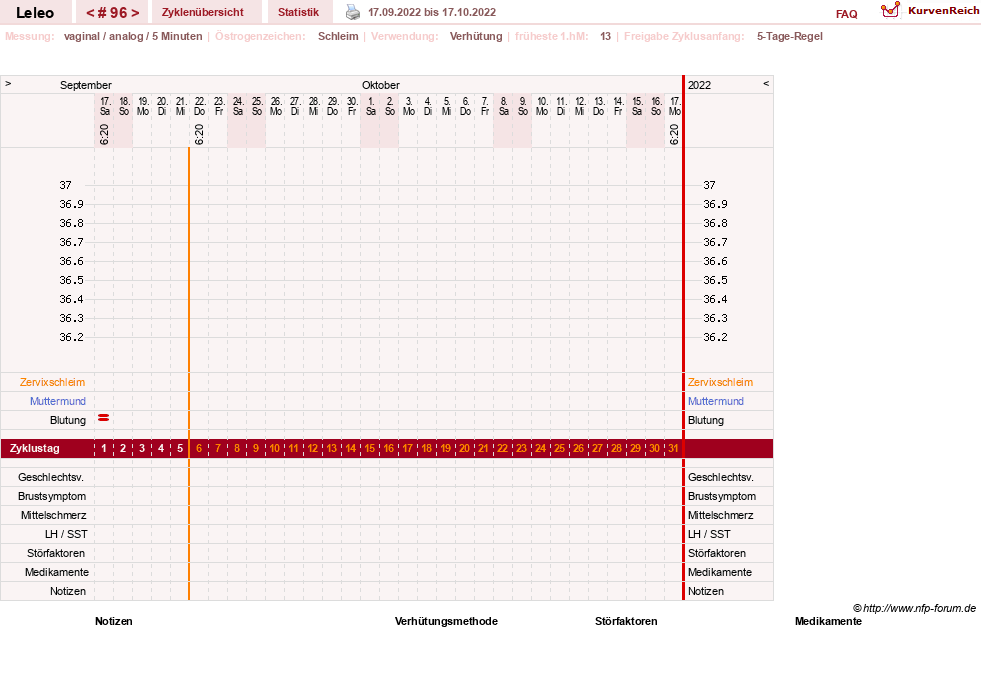Go to previous cycle with left arrow
This screenshot has height=700, width=981.
click(90, 13)
